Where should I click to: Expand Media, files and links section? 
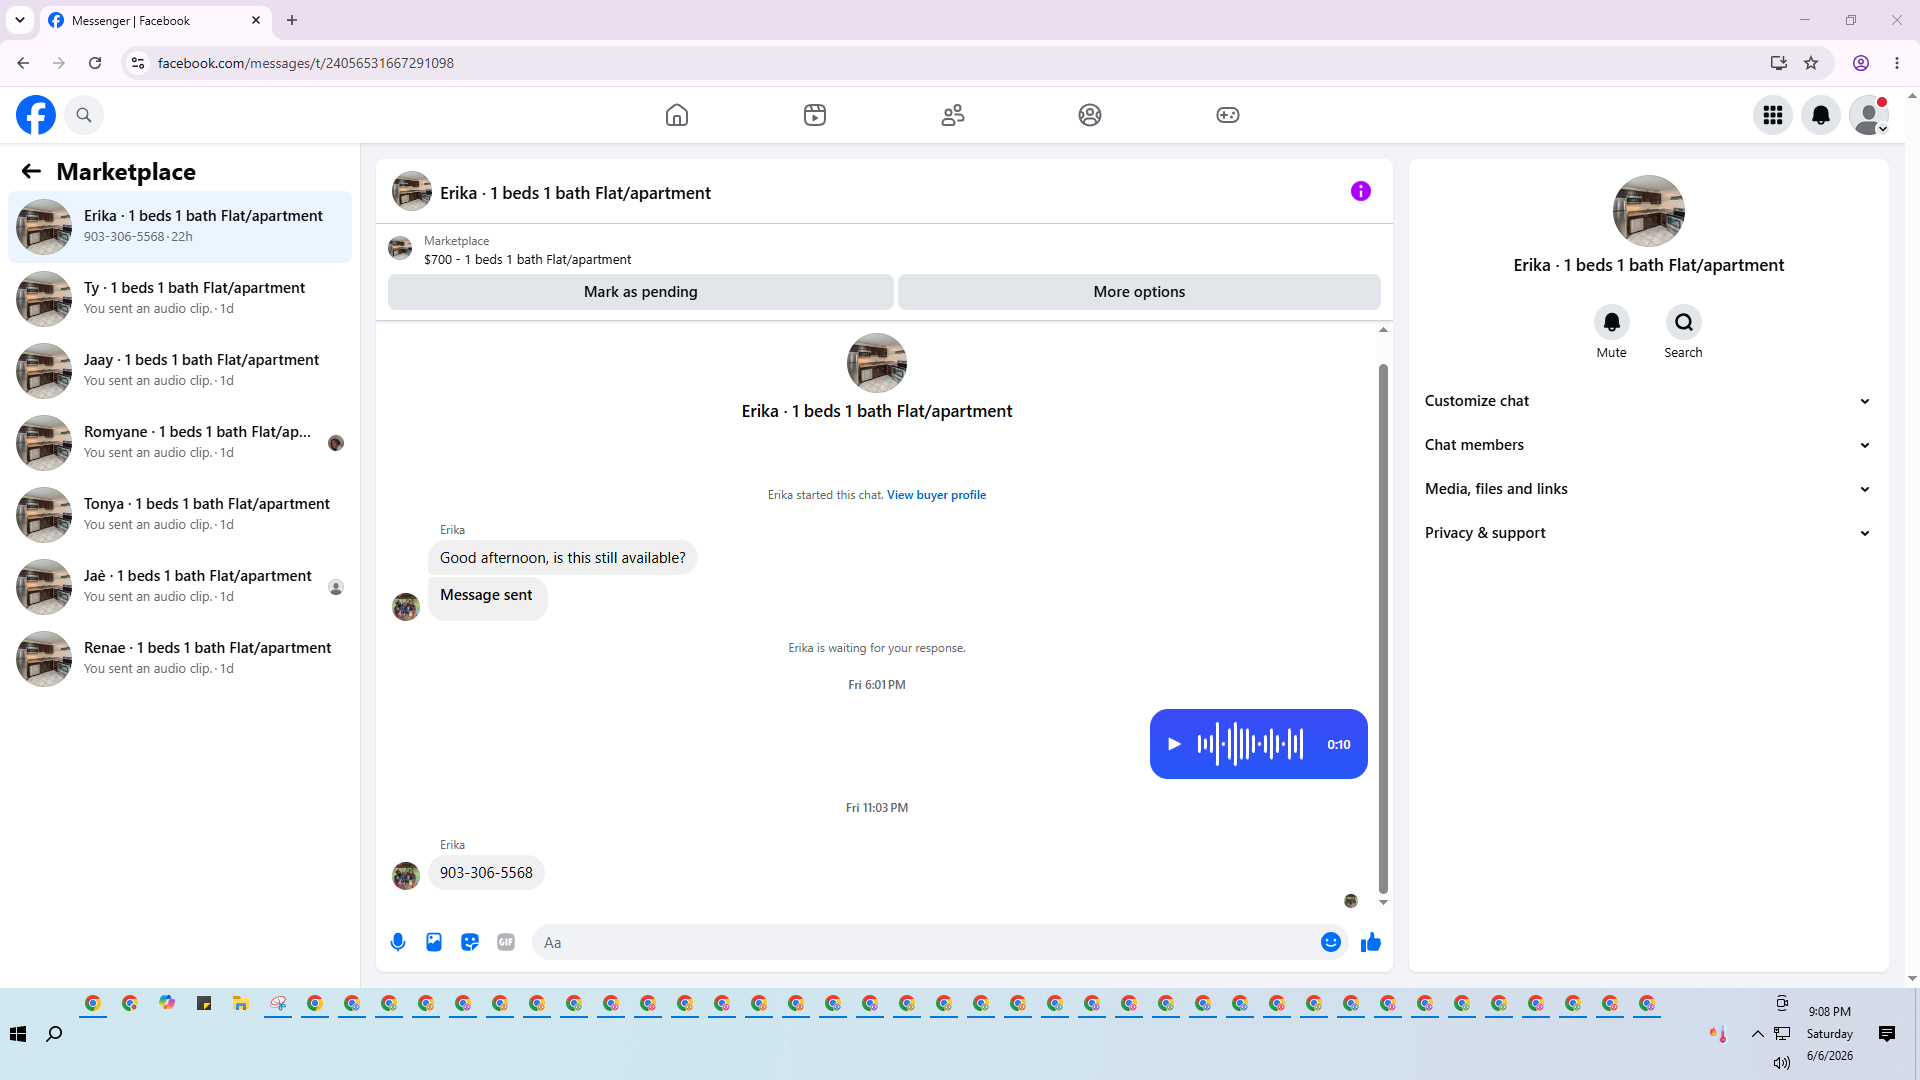1649,489
